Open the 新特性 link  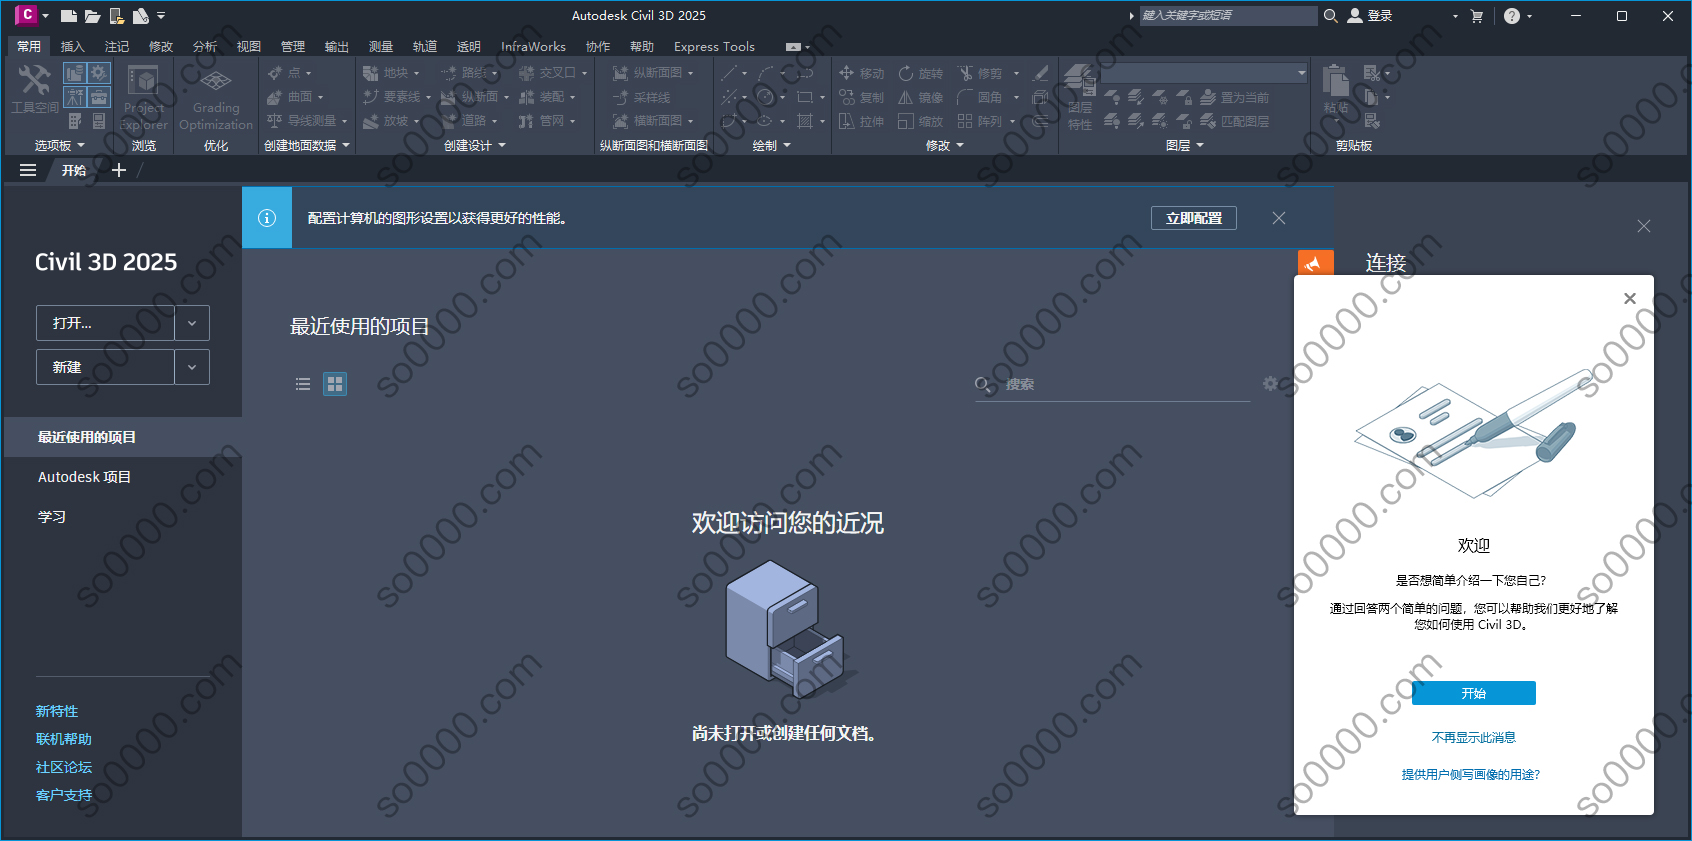[x=57, y=711]
